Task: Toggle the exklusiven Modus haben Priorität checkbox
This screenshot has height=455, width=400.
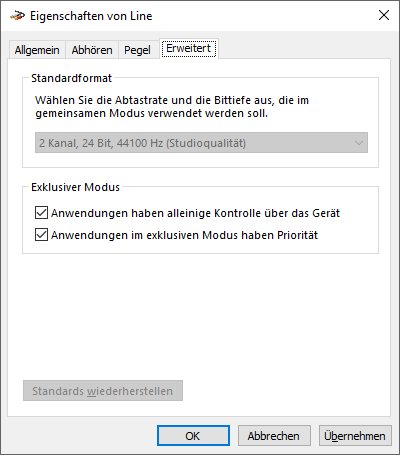Action: pos(41,235)
